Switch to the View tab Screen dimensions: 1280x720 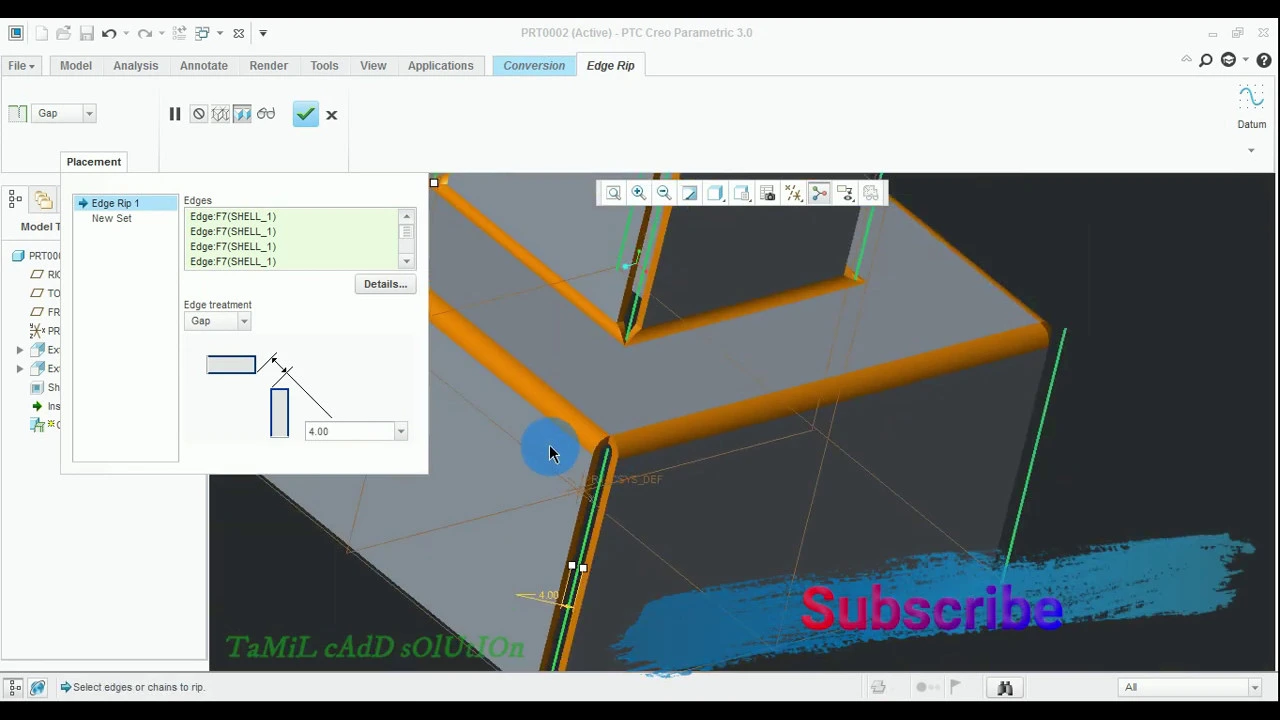tap(373, 66)
